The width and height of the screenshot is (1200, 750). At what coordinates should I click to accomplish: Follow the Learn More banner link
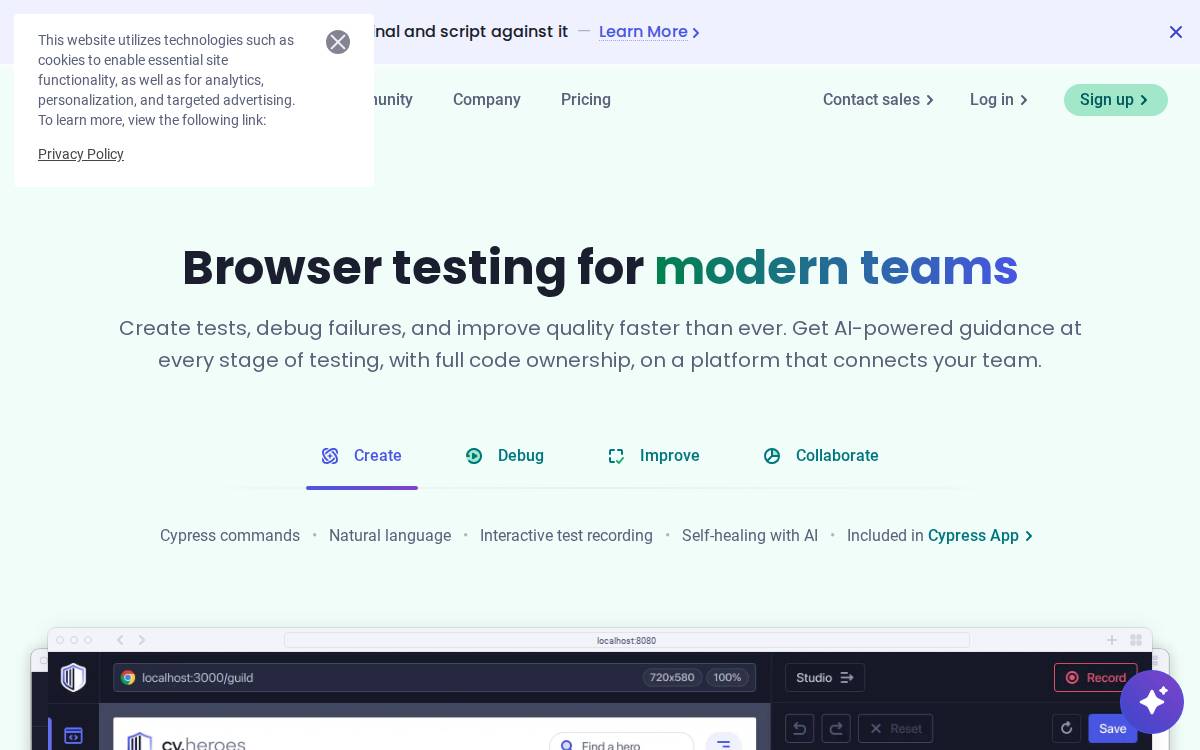(x=649, y=32)
